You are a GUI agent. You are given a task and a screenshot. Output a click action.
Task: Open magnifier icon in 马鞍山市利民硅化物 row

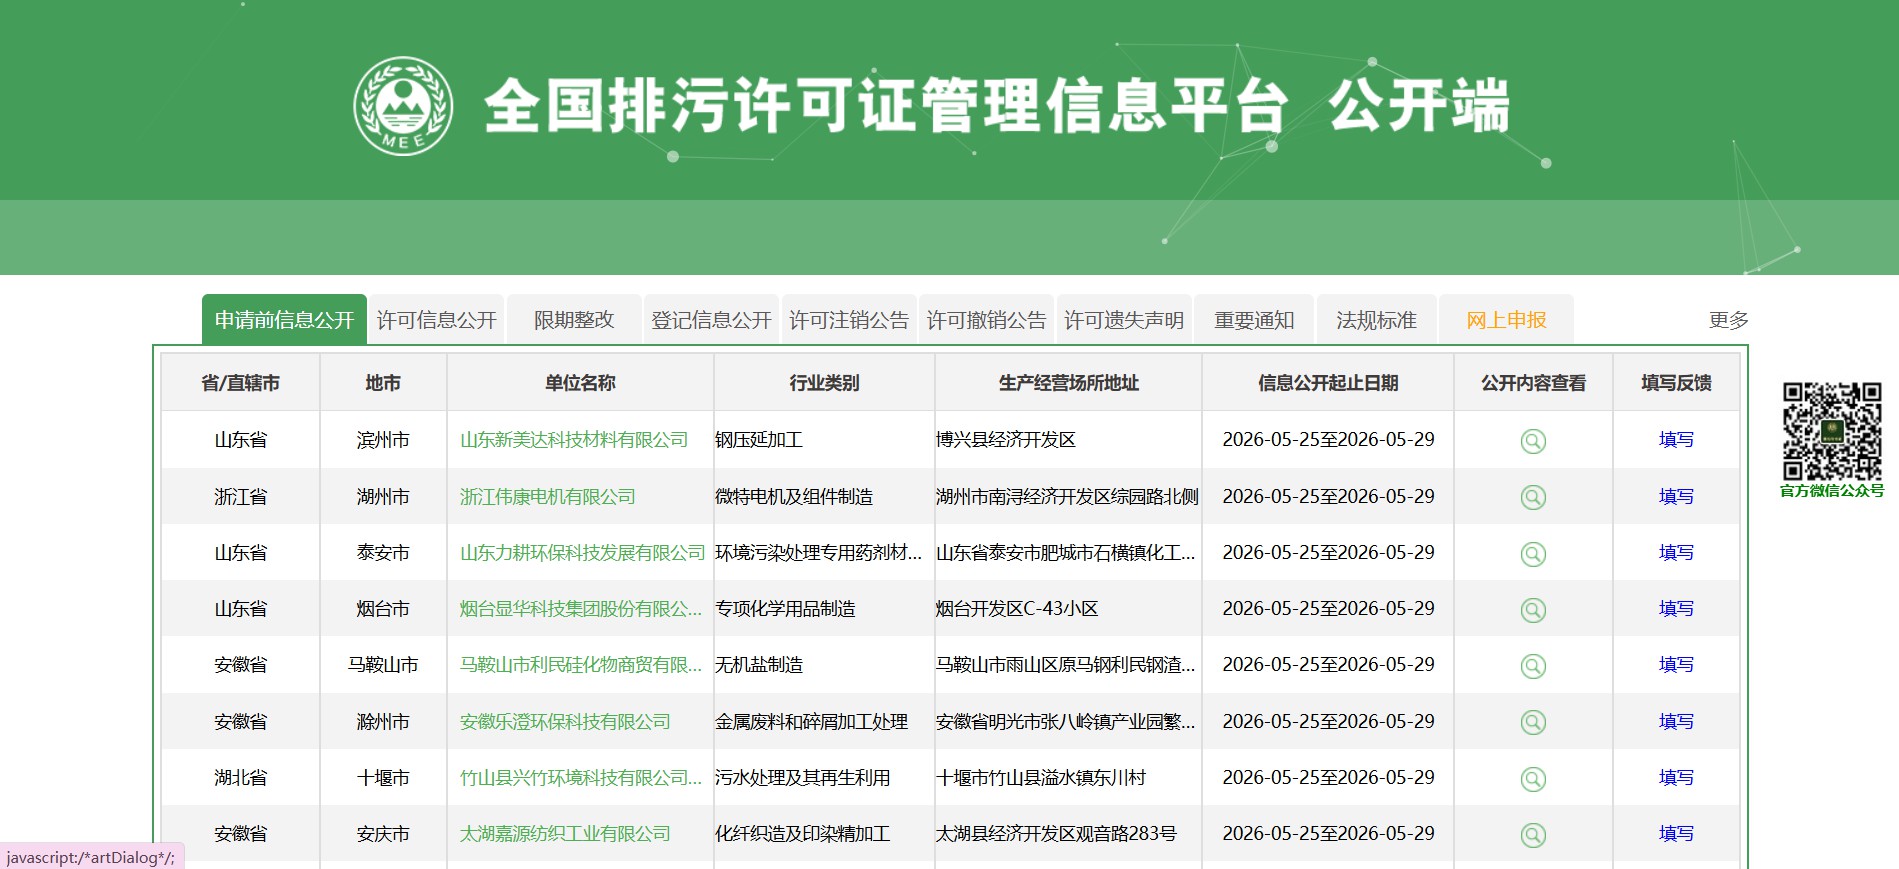(1533, 666)
